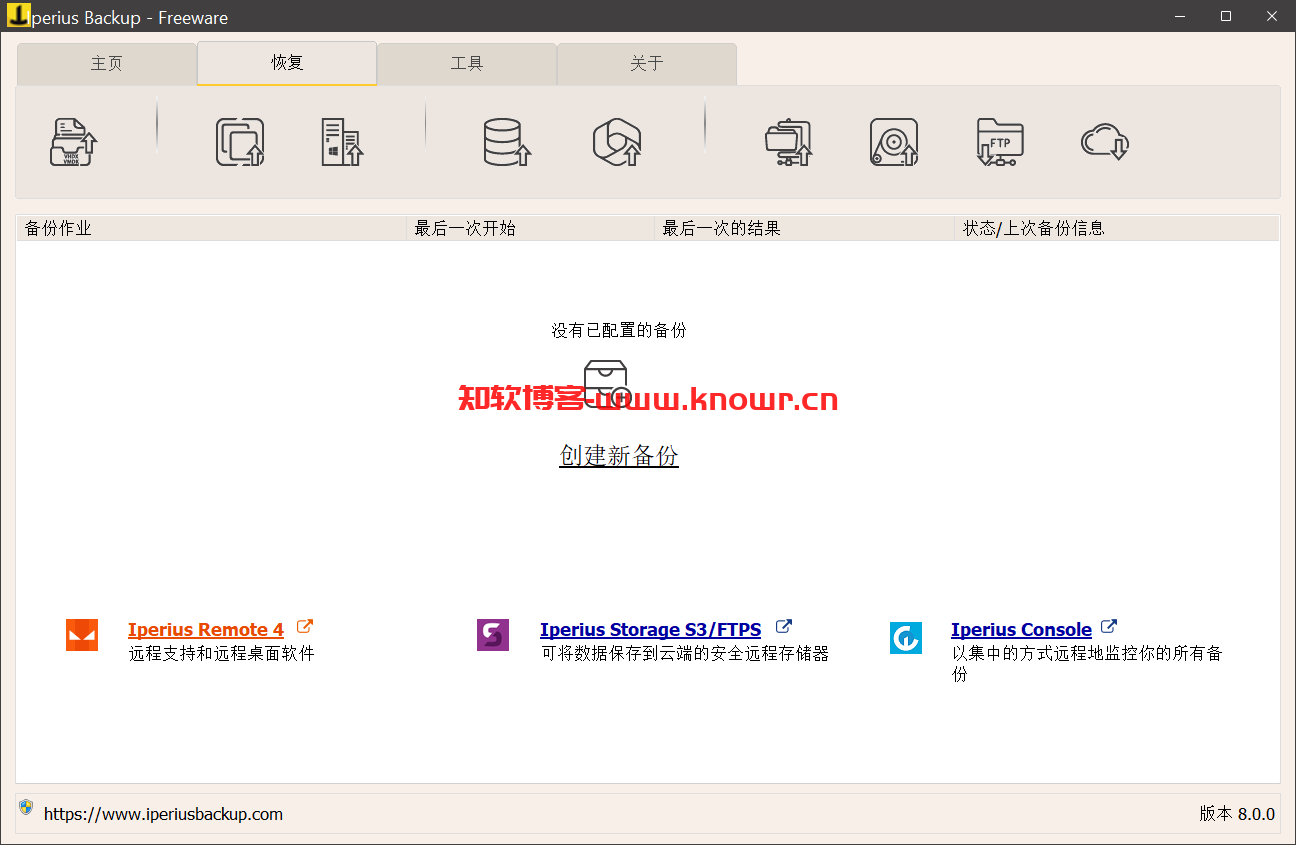Click external link icon beside Iperius Console

[1108, 627]
